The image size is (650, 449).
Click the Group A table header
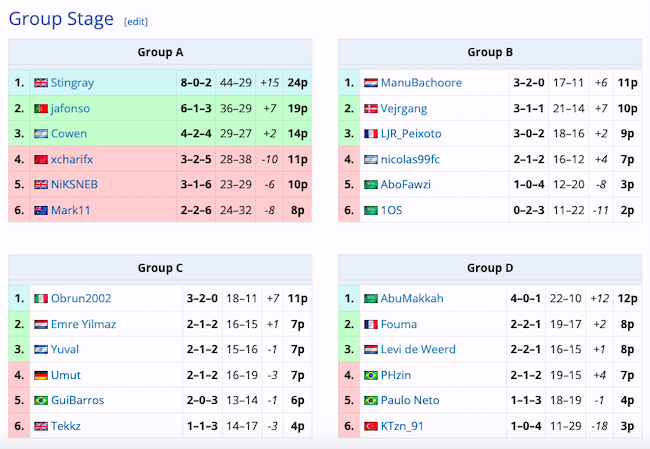point(160,53)
